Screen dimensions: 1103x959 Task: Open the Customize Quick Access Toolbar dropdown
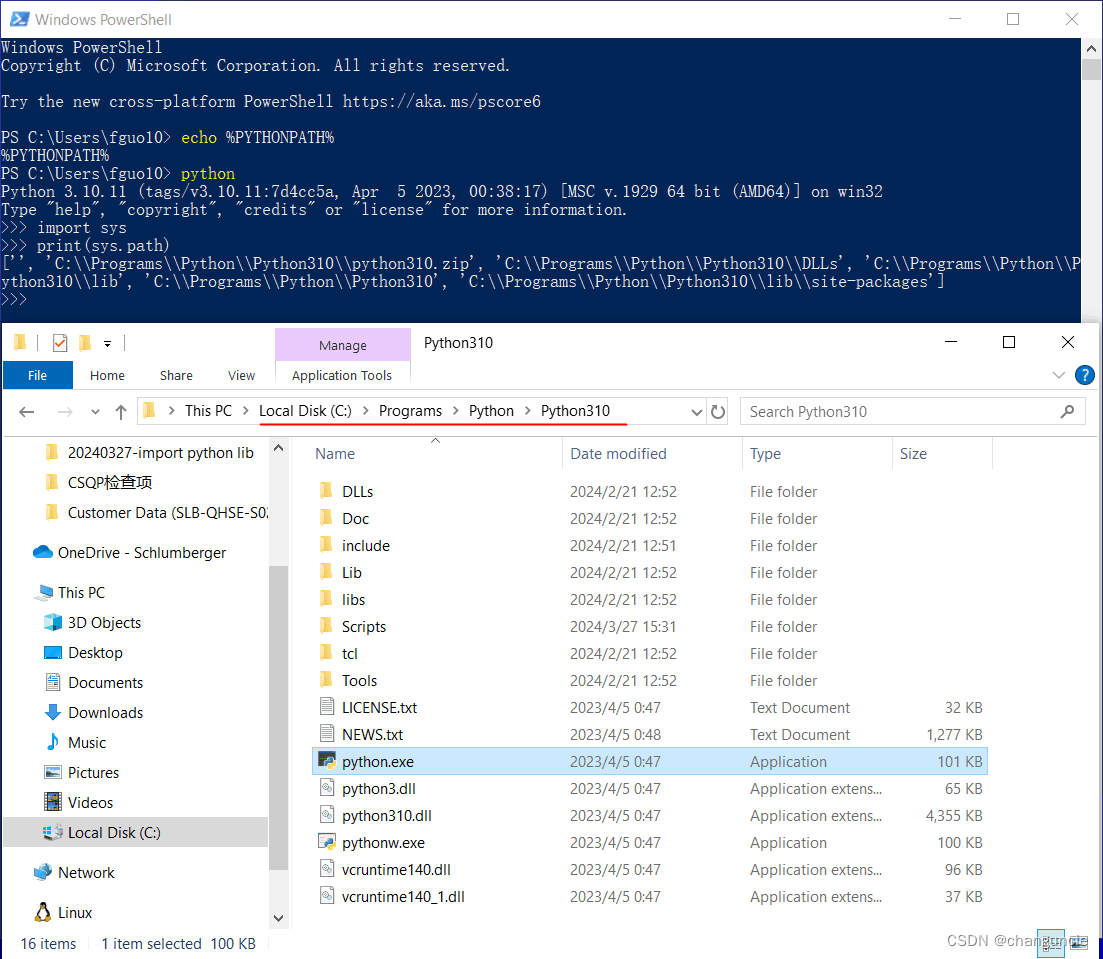pyautogui.click(x=108, y=343)
